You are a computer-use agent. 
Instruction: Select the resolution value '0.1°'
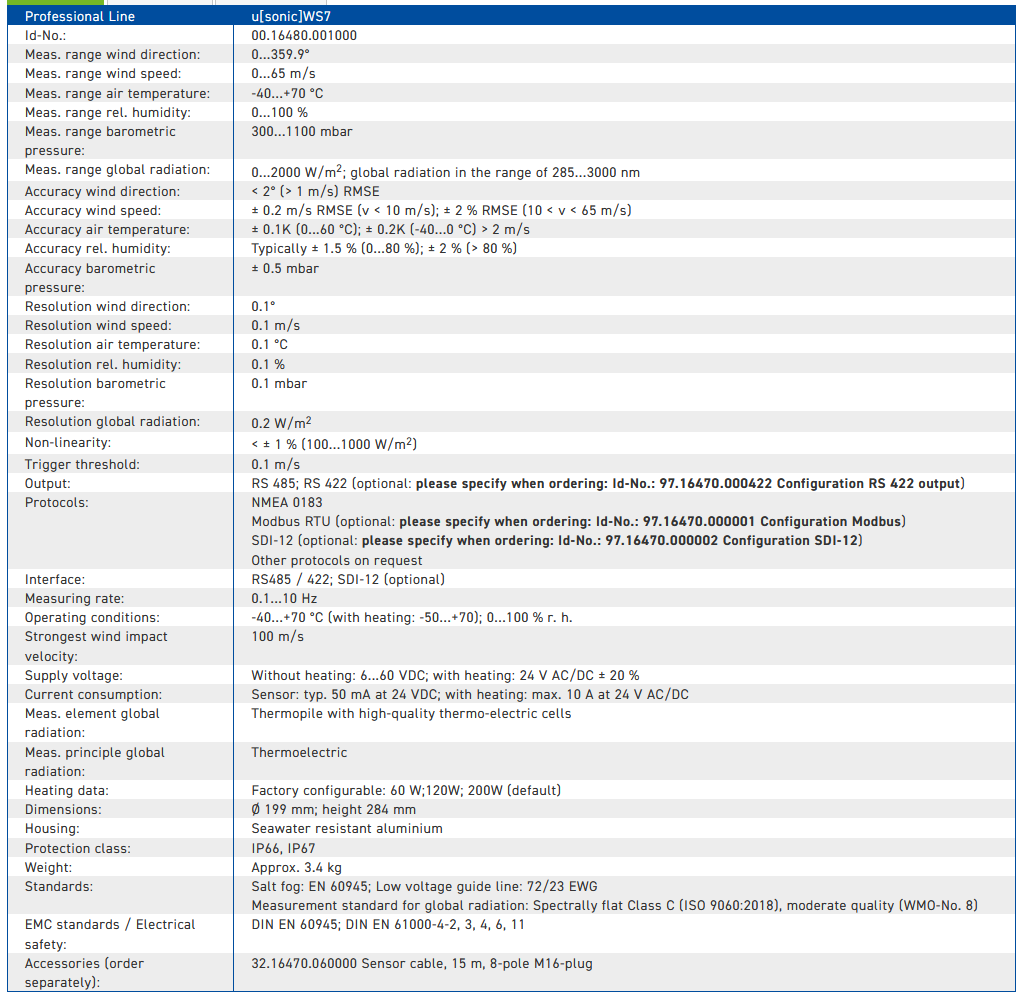(263, 306)
